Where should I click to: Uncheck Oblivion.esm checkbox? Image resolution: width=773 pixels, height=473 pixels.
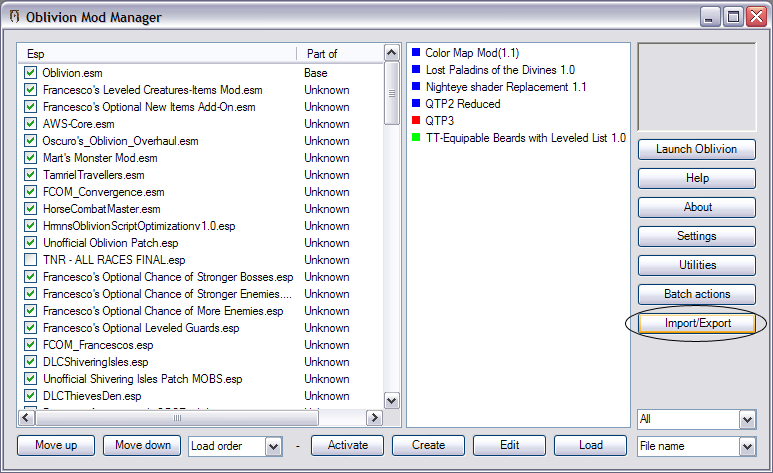pos(31,73)
